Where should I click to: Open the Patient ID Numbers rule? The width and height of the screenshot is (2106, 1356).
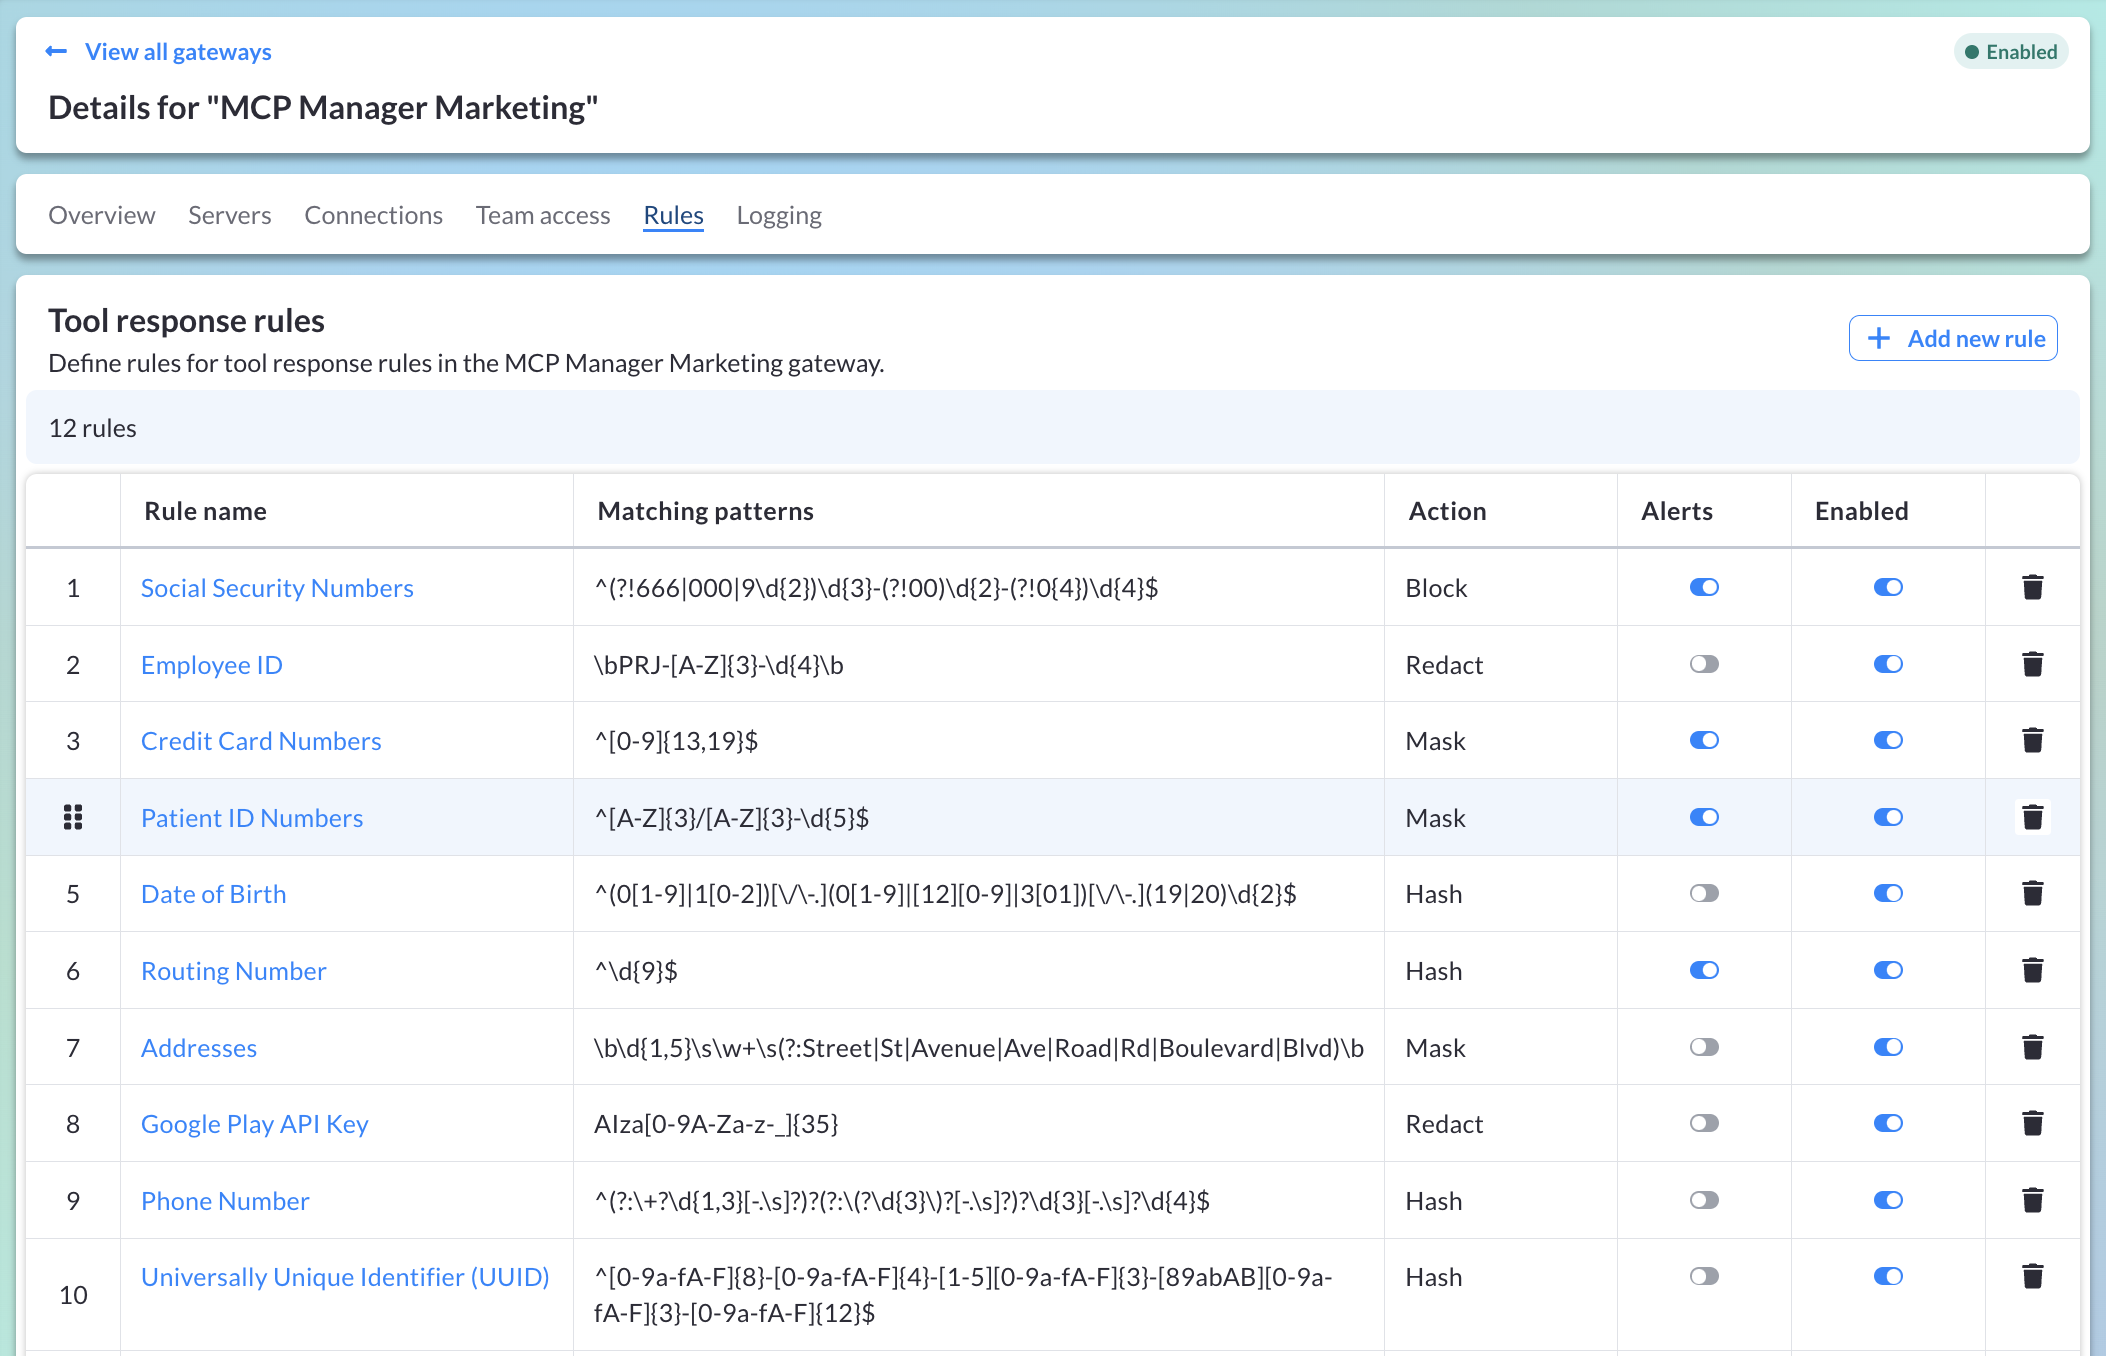(251, 817)
